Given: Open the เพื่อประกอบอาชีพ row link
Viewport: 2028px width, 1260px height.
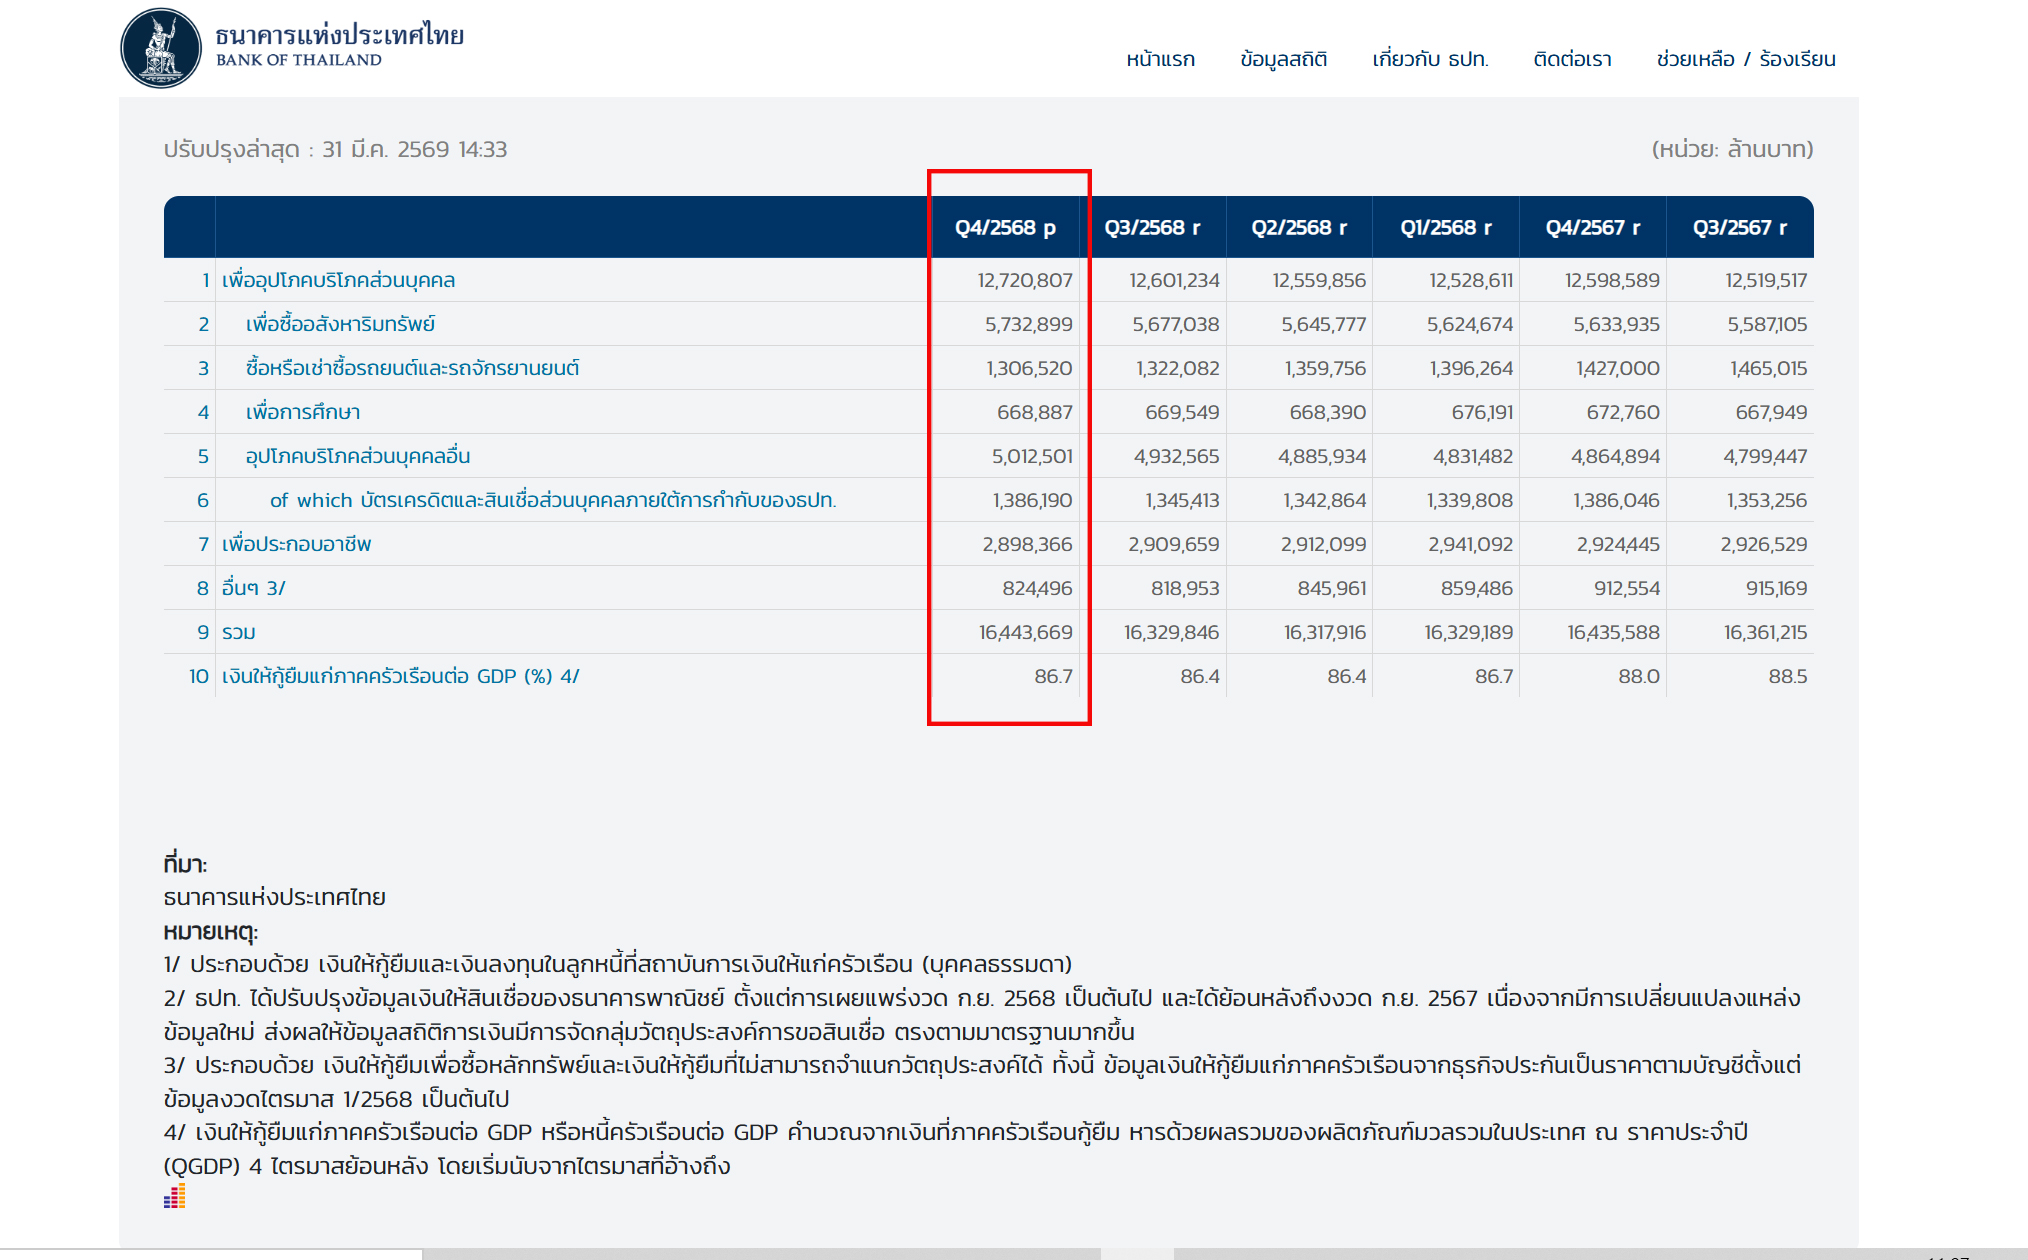Looking at the screenshot, I should tap(296, 544).
